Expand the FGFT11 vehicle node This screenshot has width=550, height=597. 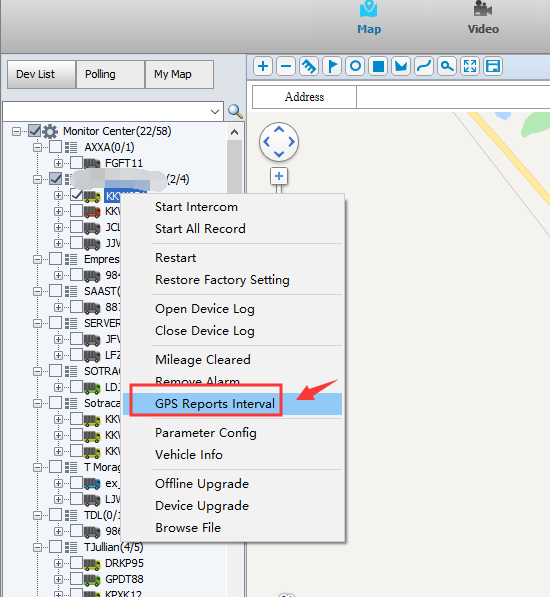(x=58, y=164)
